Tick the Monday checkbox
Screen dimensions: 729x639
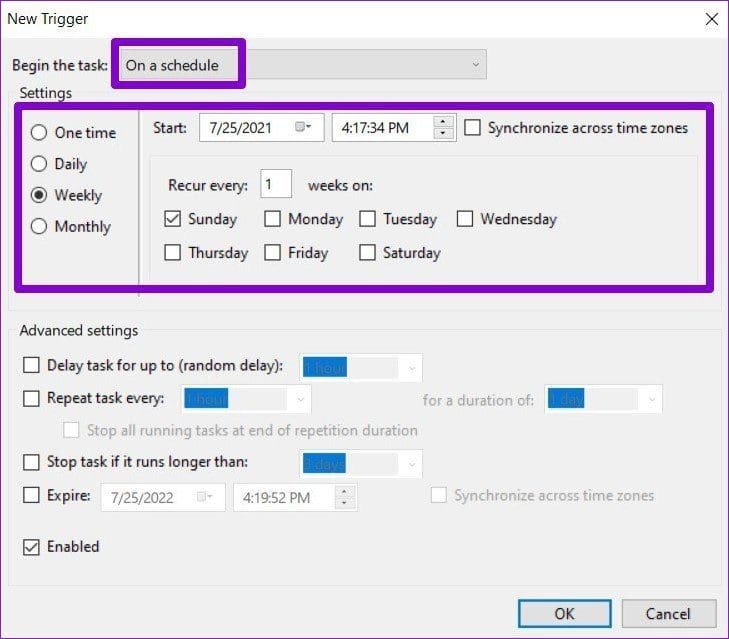(x=272, y=219)
